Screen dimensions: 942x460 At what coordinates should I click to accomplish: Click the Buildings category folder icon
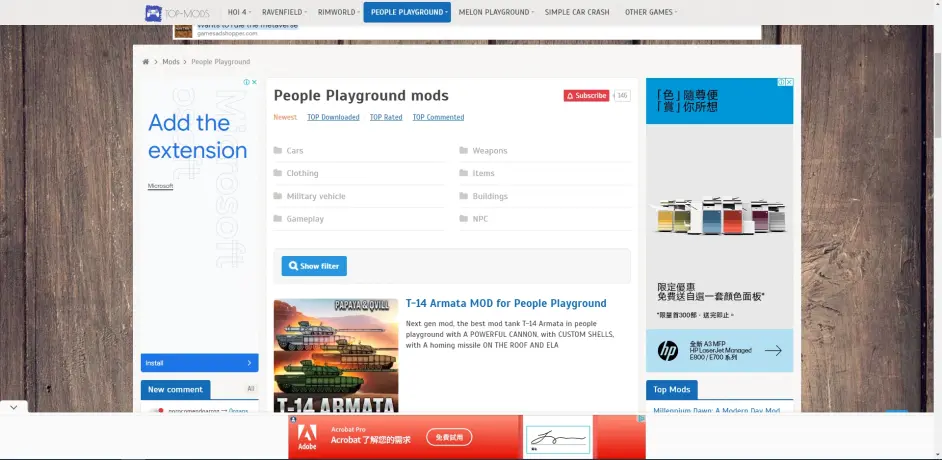[464, 196]
